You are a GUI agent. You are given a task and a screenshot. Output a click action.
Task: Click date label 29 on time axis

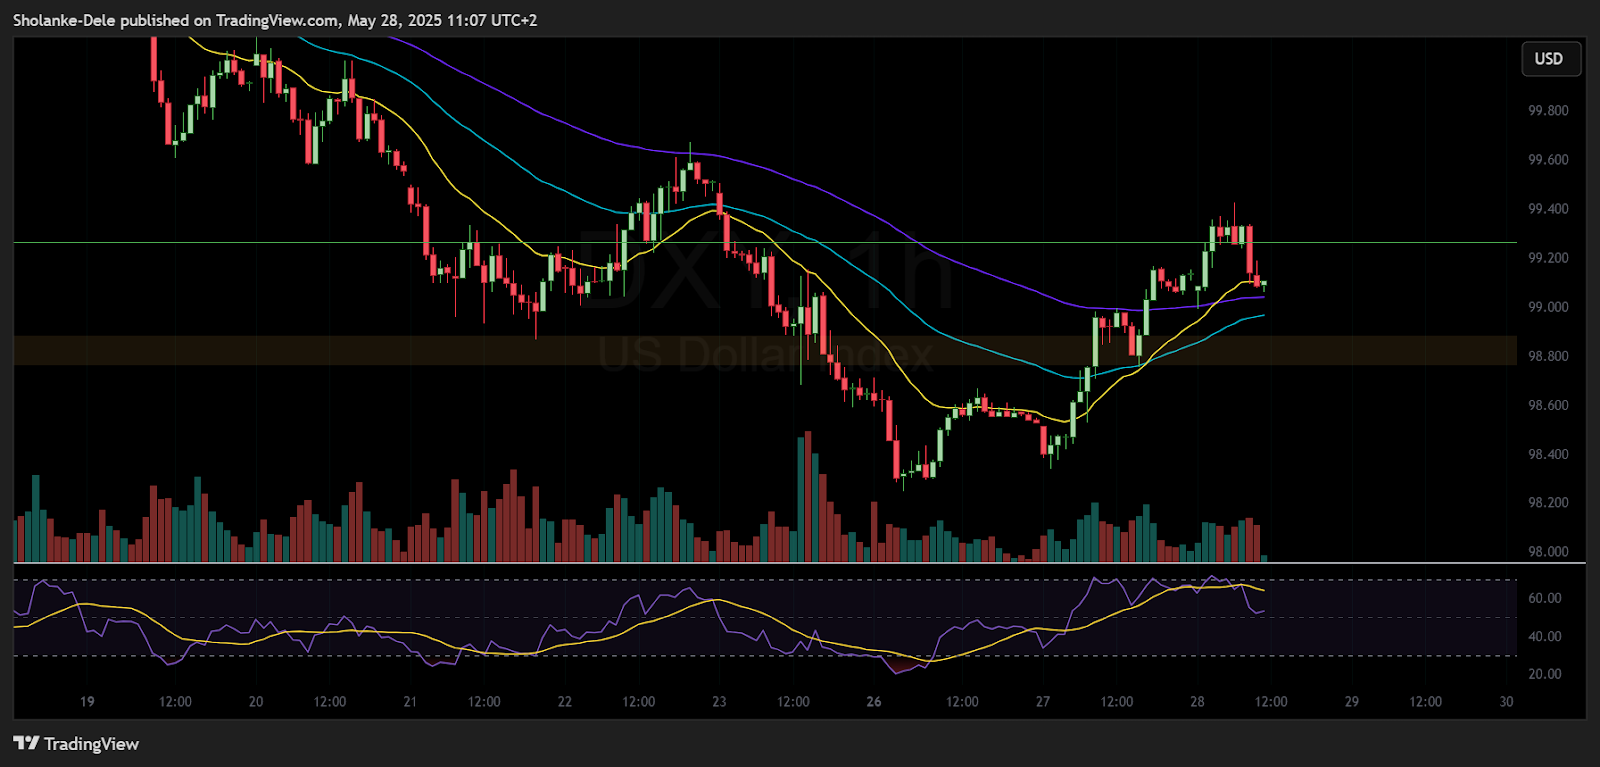[x=1352, y=702]
